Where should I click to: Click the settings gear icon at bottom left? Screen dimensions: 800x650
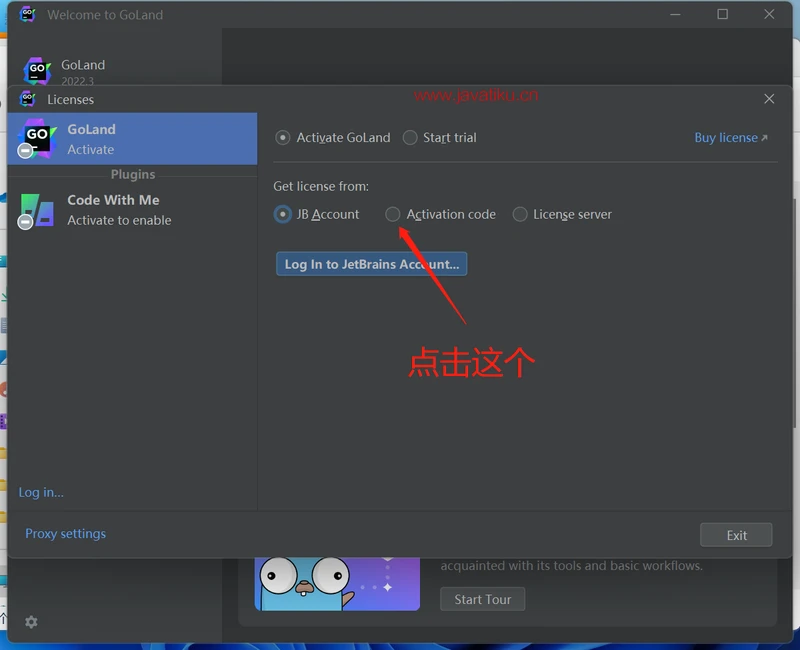click(x=31, y=622)
